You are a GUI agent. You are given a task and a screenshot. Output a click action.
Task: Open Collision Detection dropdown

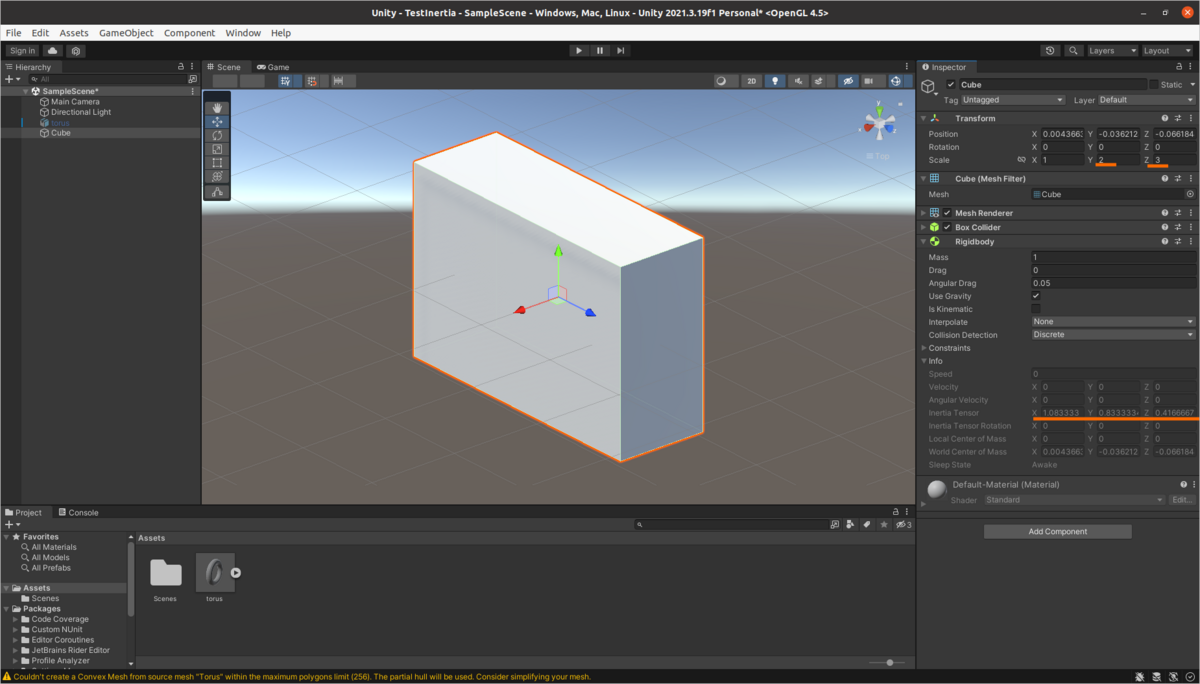pos(1113,335)
